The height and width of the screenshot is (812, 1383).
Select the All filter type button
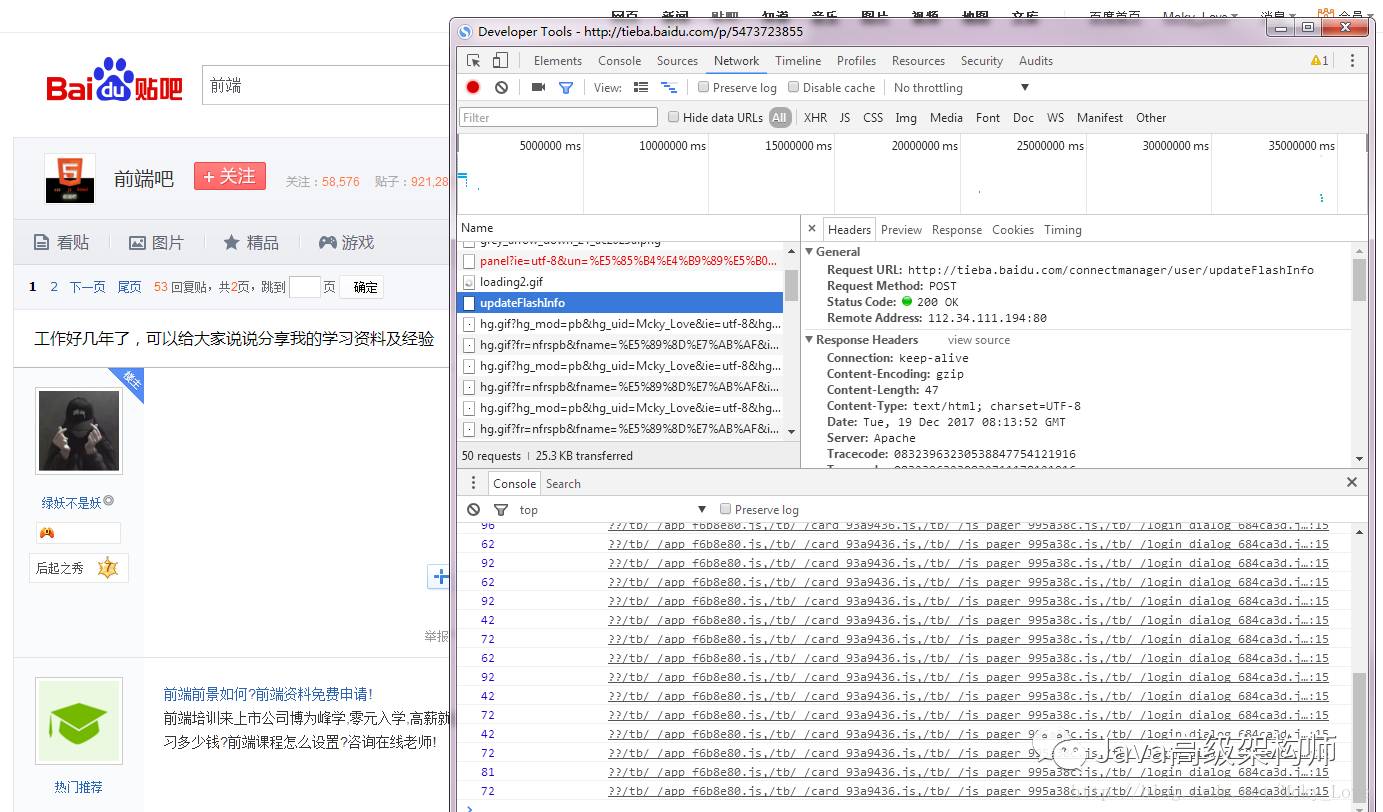(779, 118)
